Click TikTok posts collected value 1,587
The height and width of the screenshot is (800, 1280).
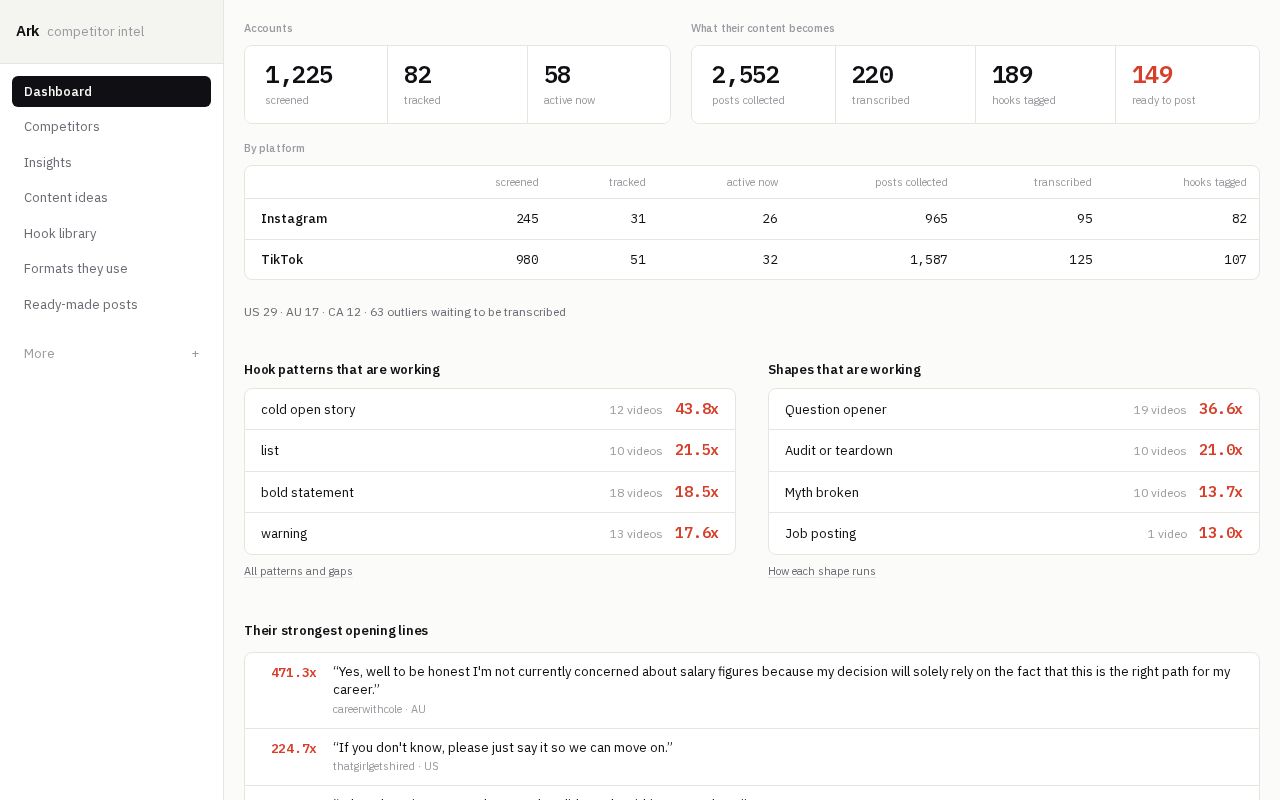(928, 260)
